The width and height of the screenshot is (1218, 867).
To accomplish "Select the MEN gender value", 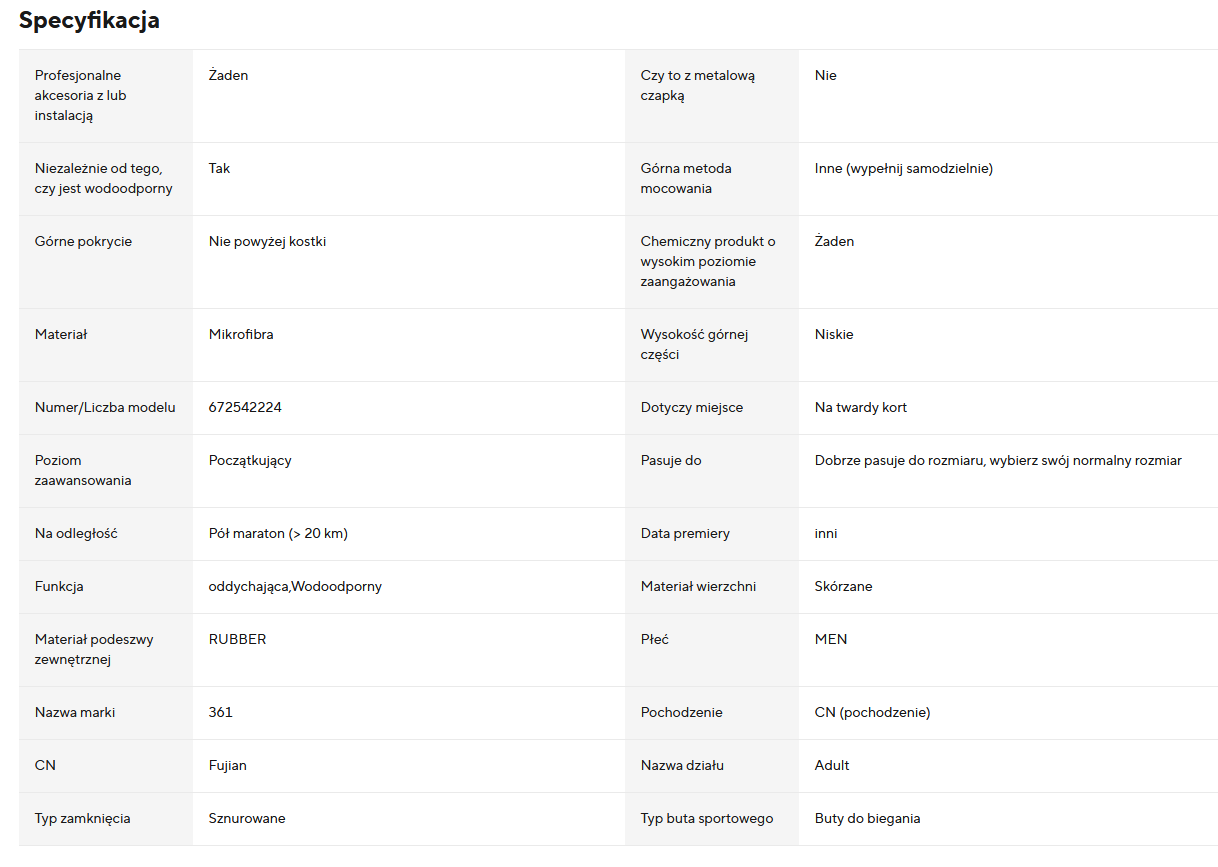I will 831,639.
